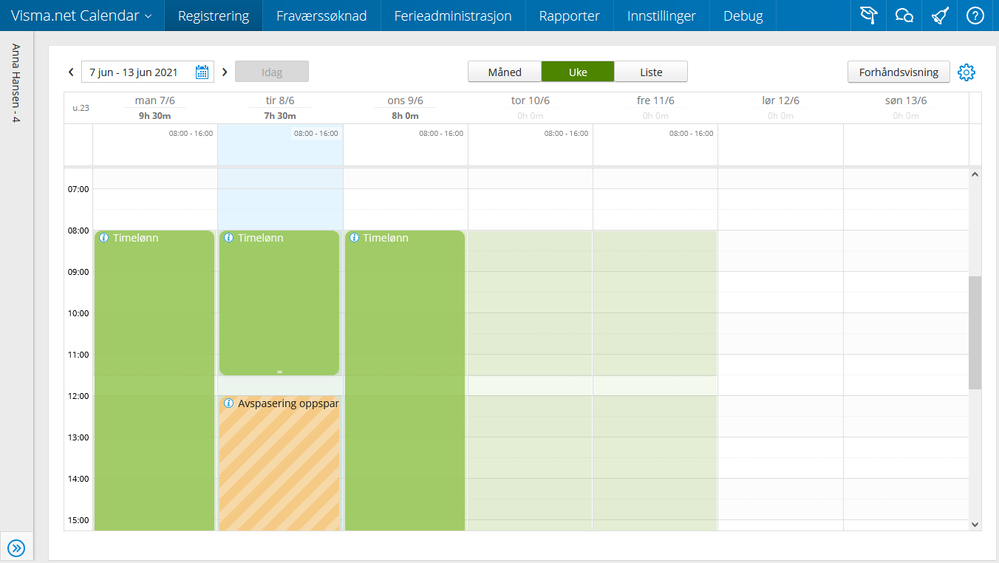Viewport: 999px width, 563px height.
Task: Open Visma.net Calendar app dropdown
Action: 81,16
